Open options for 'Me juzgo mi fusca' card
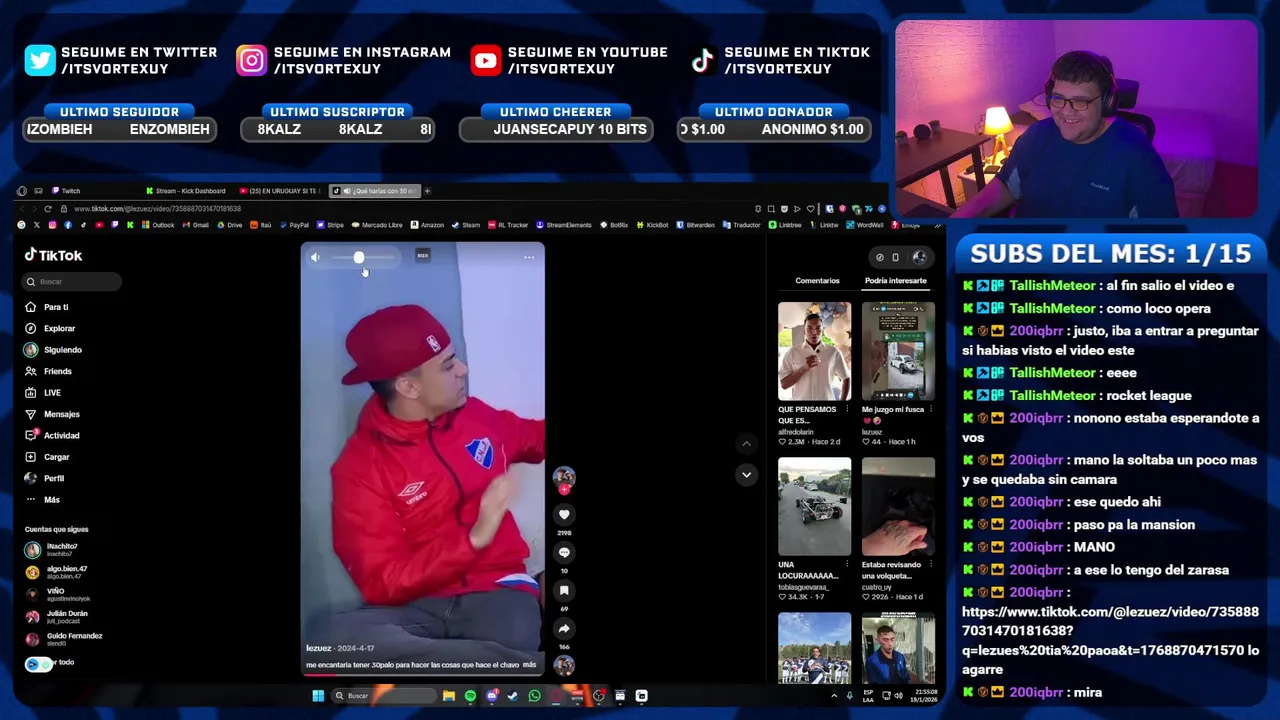This screenshot has height=720, width=1280. 931,410
